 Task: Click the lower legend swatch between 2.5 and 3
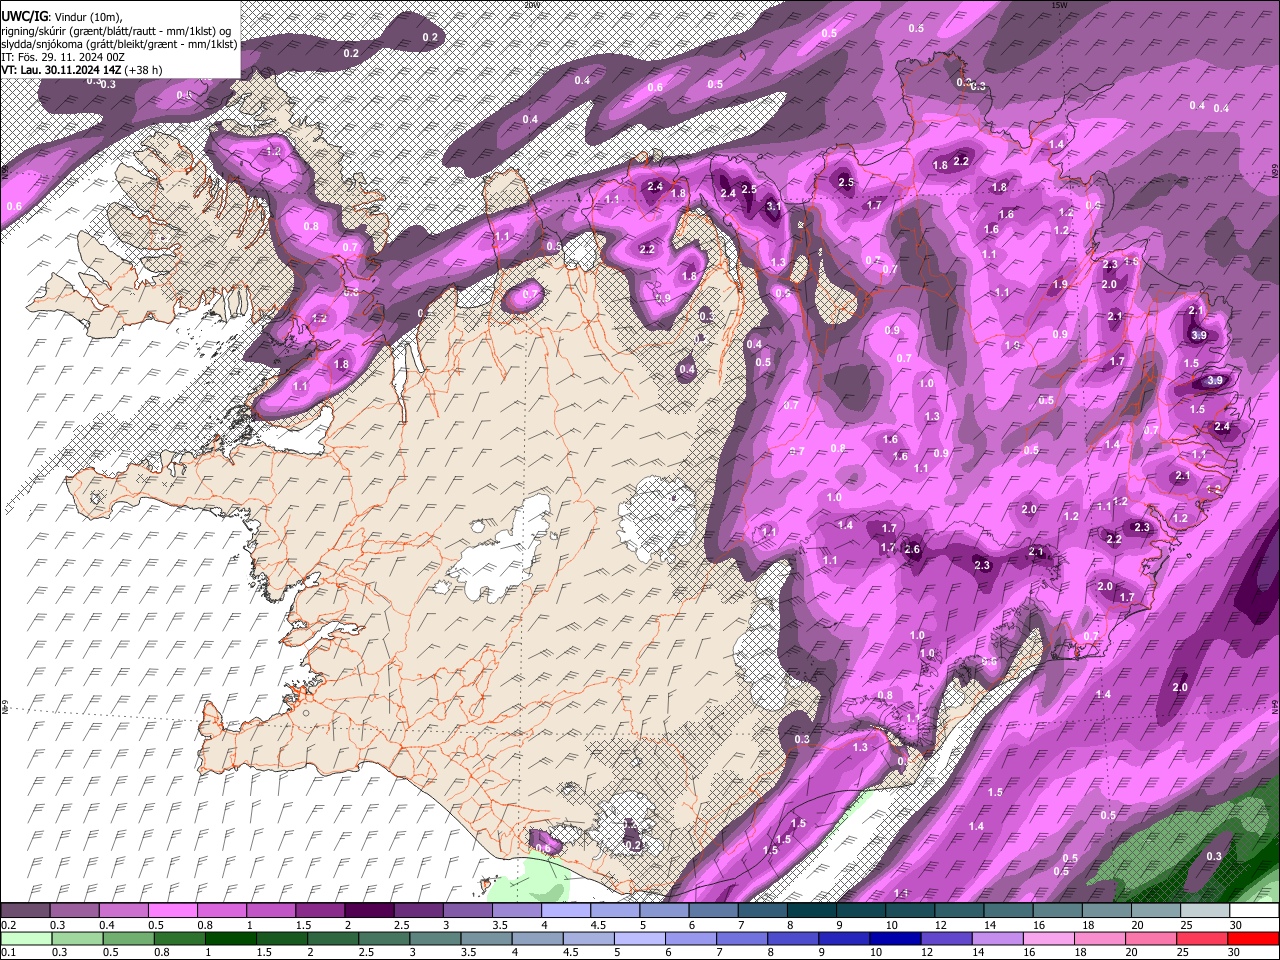383,938
